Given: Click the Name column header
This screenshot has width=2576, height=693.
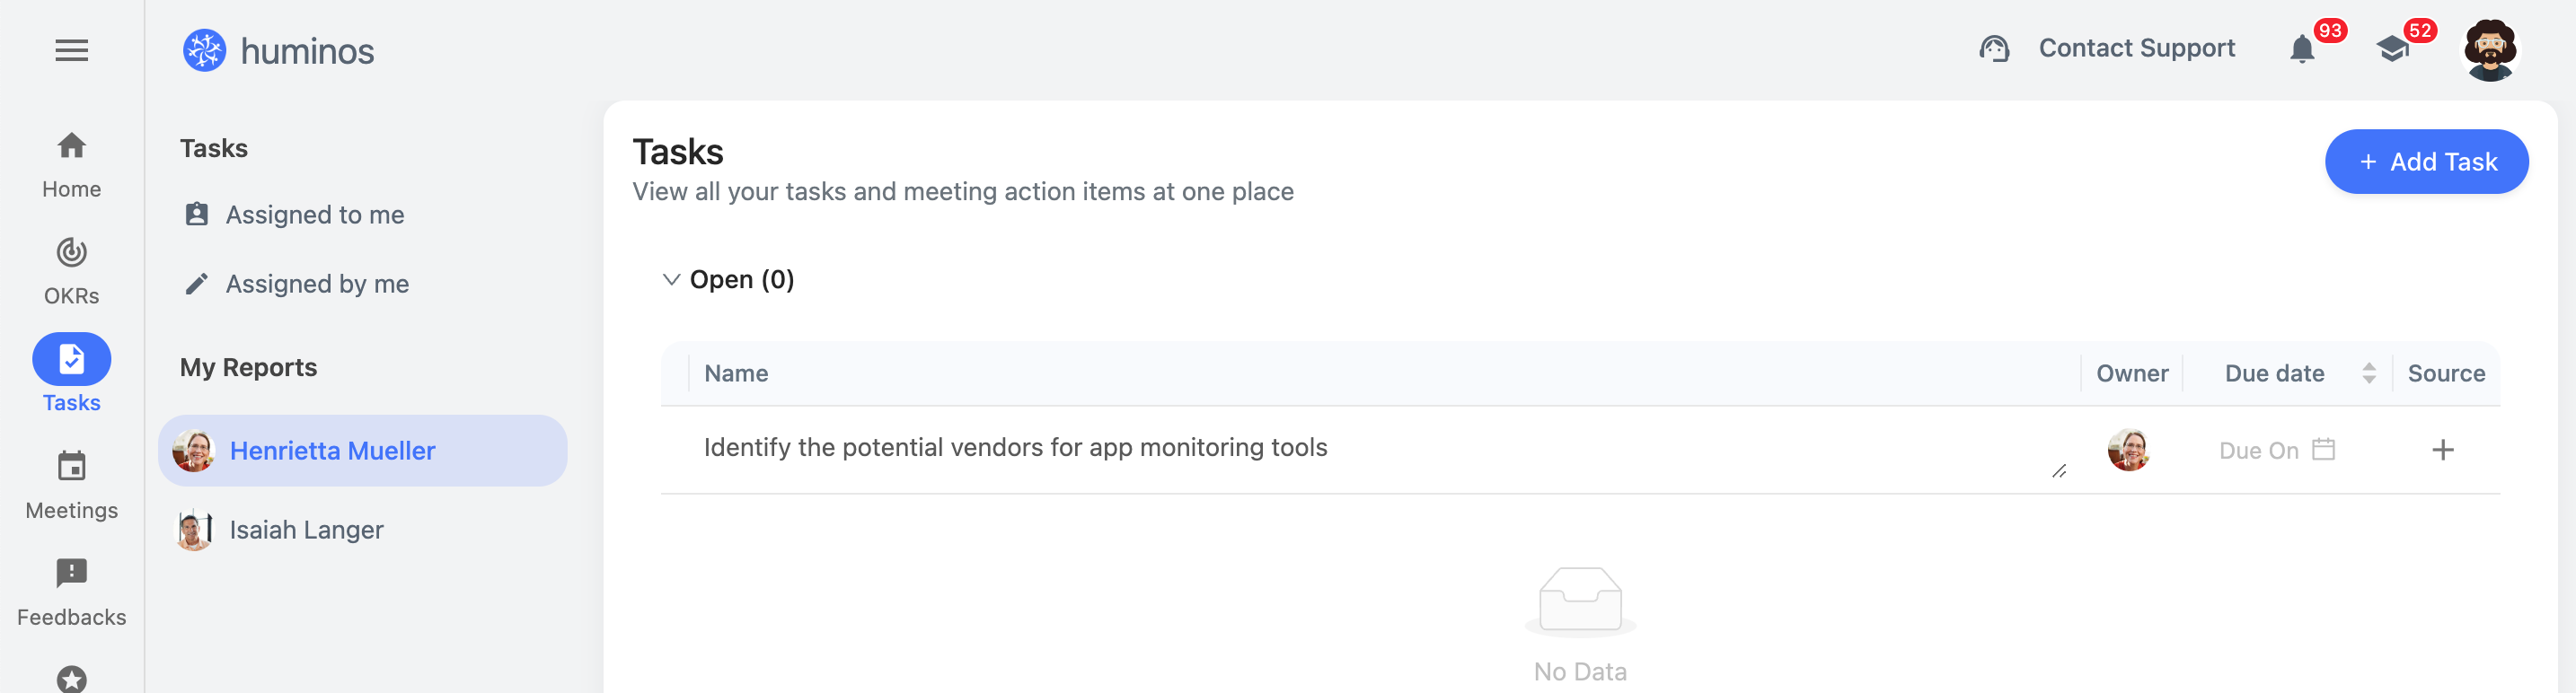Looking at the screenshot, I should point(736,373).
